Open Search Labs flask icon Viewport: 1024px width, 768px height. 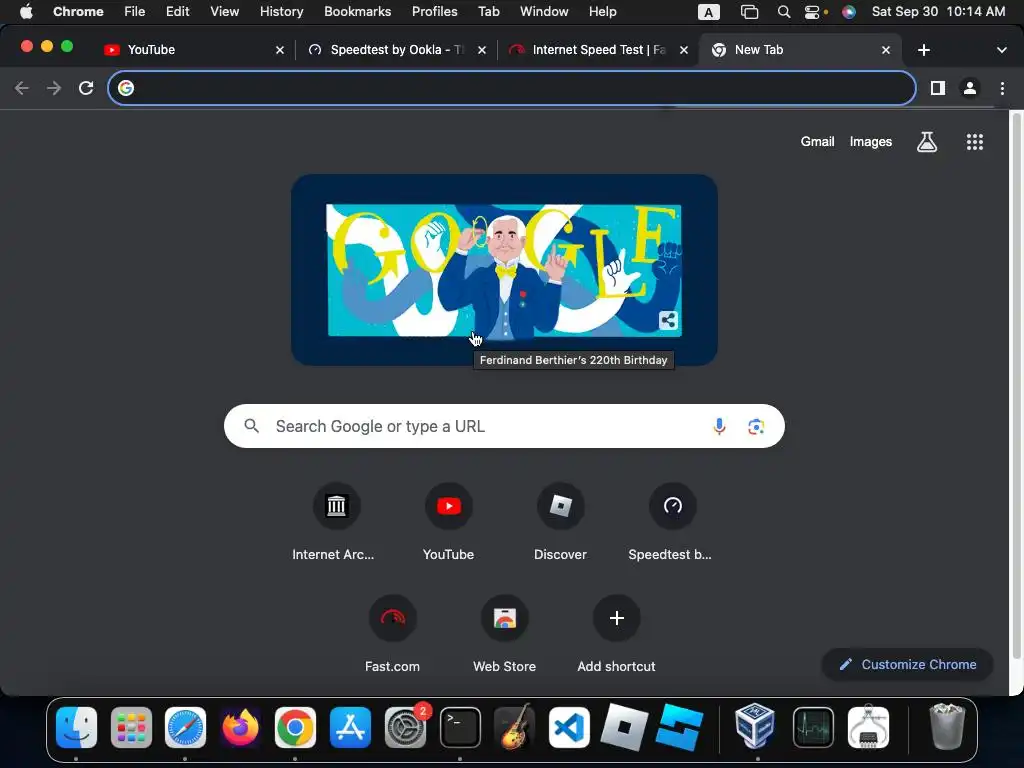tap(927, 142)
